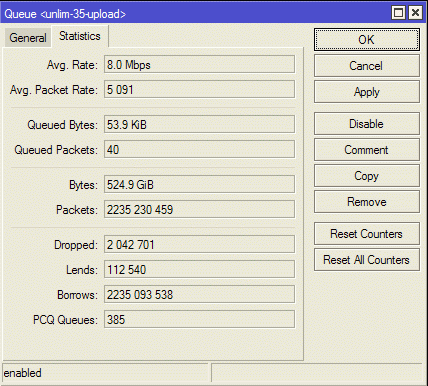428x386 pixels.
Task: Click the Lends field 112 540
Action: pos(199,269)
